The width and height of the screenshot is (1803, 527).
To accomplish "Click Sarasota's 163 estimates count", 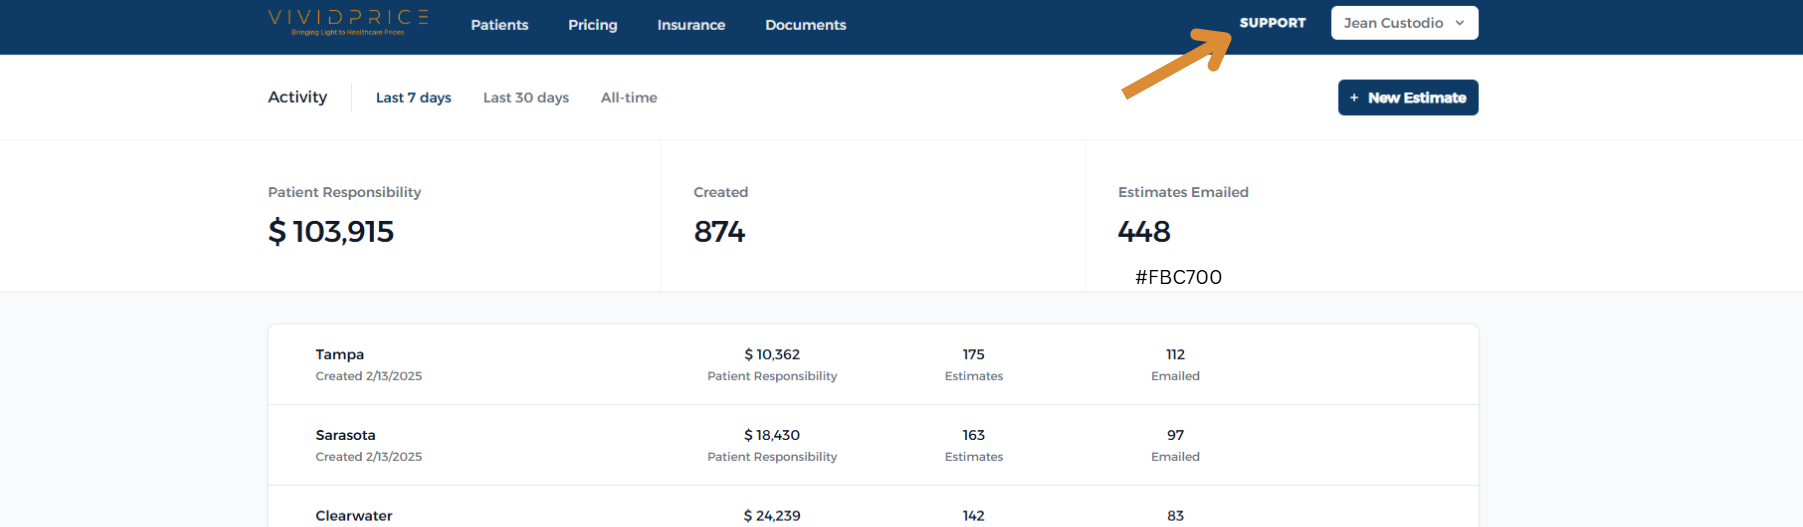I will [974, 435].
